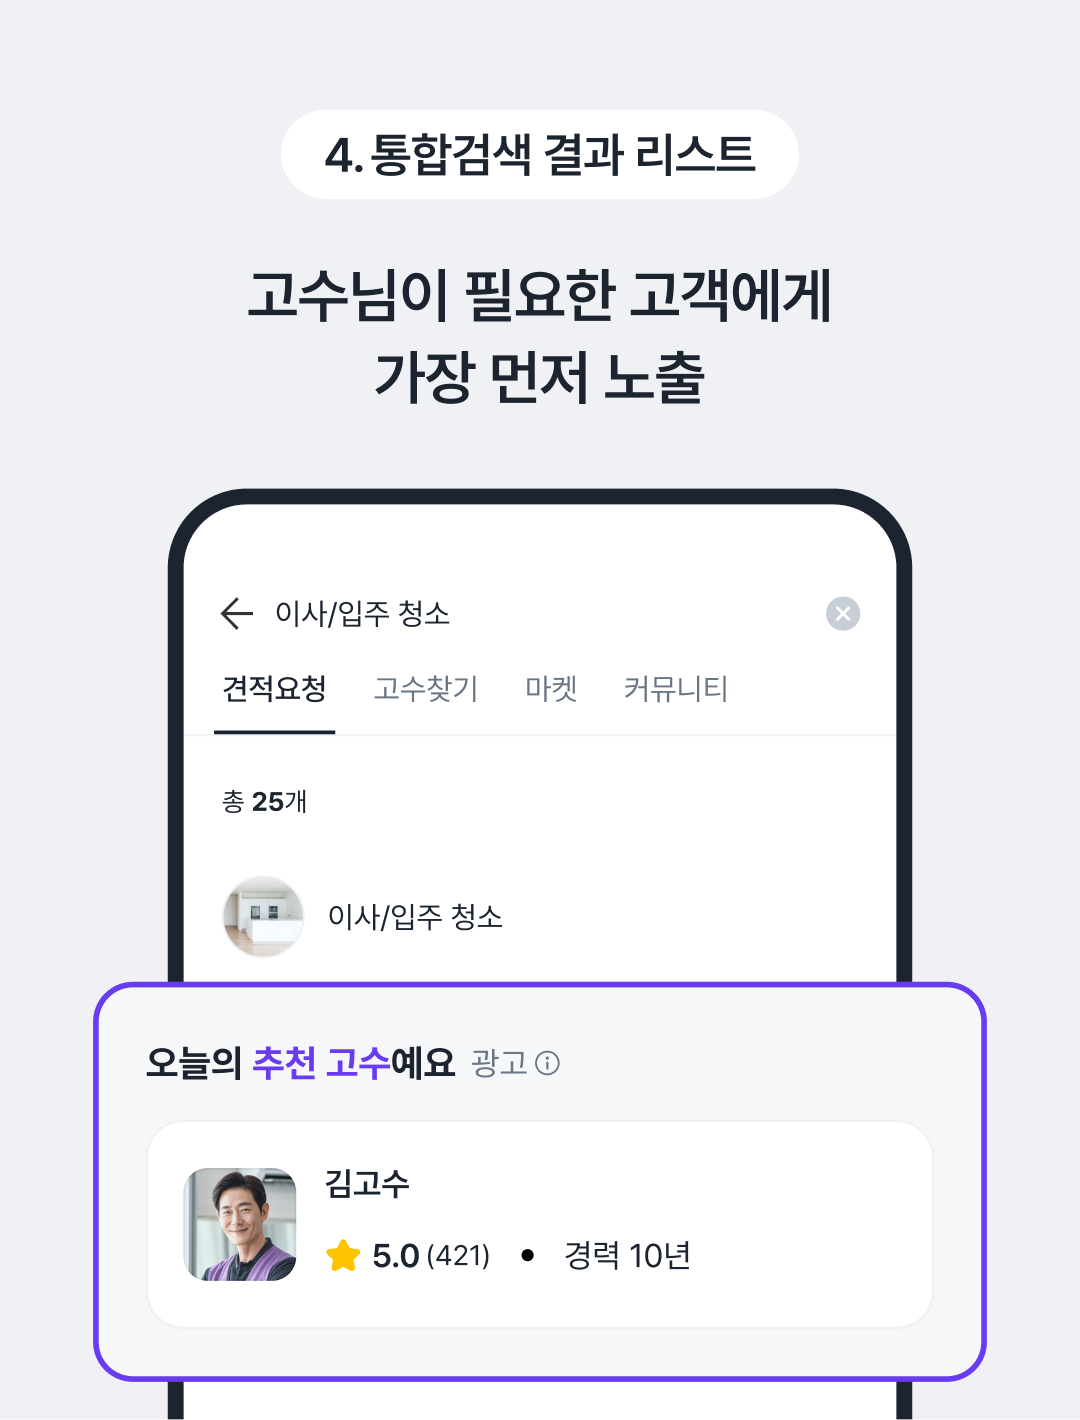Tap the 광고 ad label

[x=499, y=1063]
